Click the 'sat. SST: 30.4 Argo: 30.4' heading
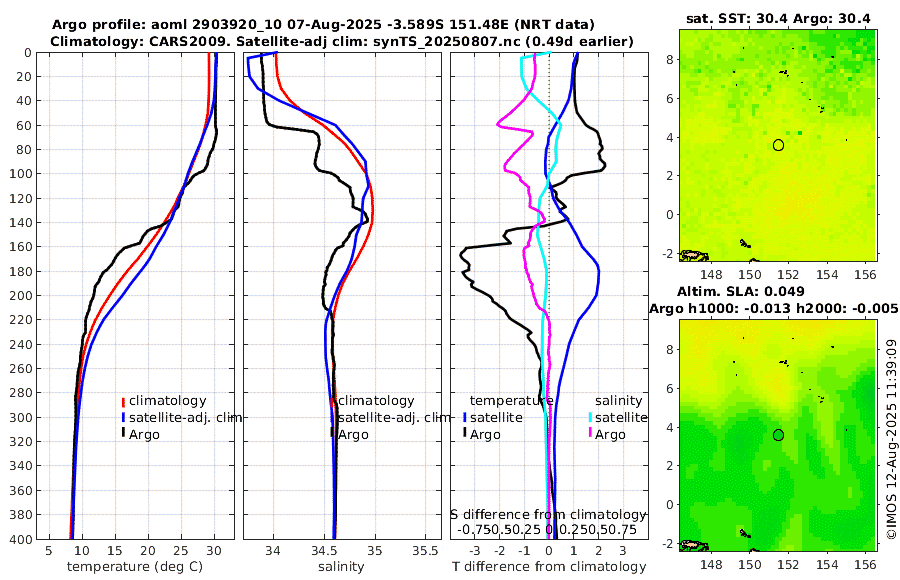This screenshot has width=900, height=580. tap(778, 19)
